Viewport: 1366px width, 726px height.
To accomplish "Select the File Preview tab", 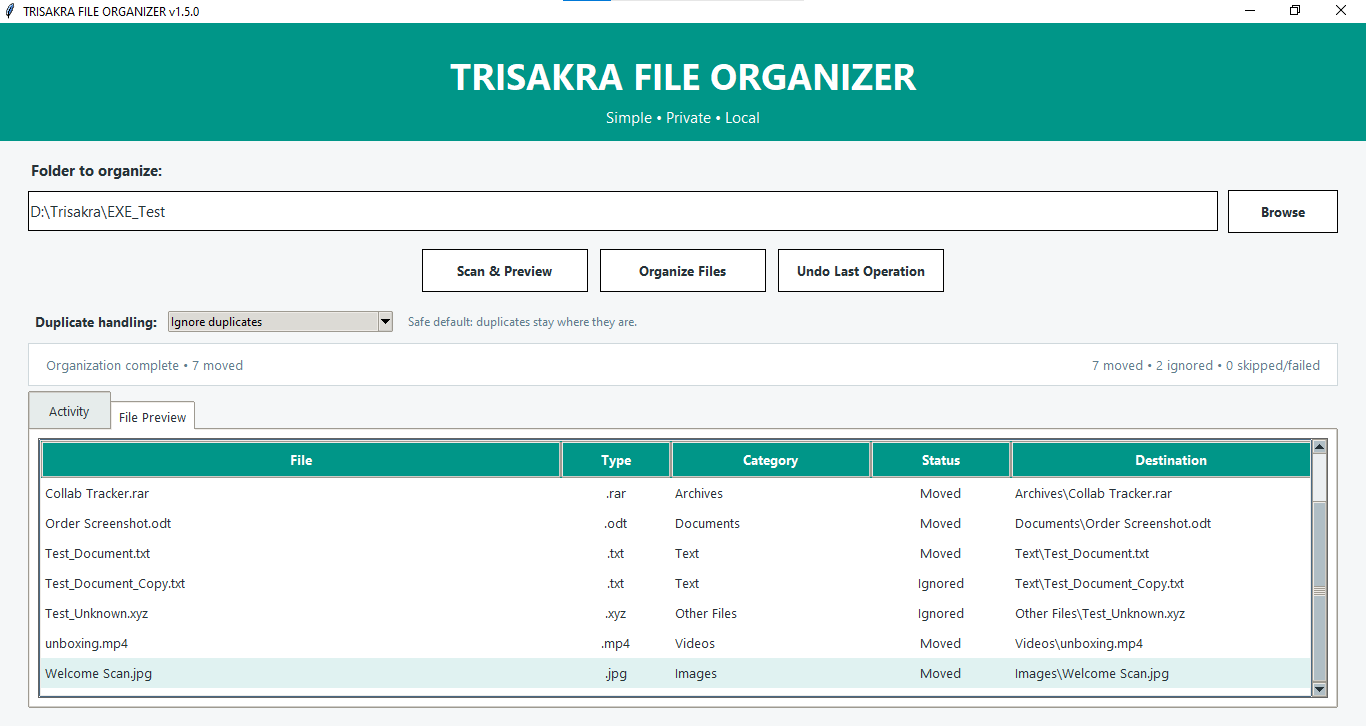I will (152, 417).
